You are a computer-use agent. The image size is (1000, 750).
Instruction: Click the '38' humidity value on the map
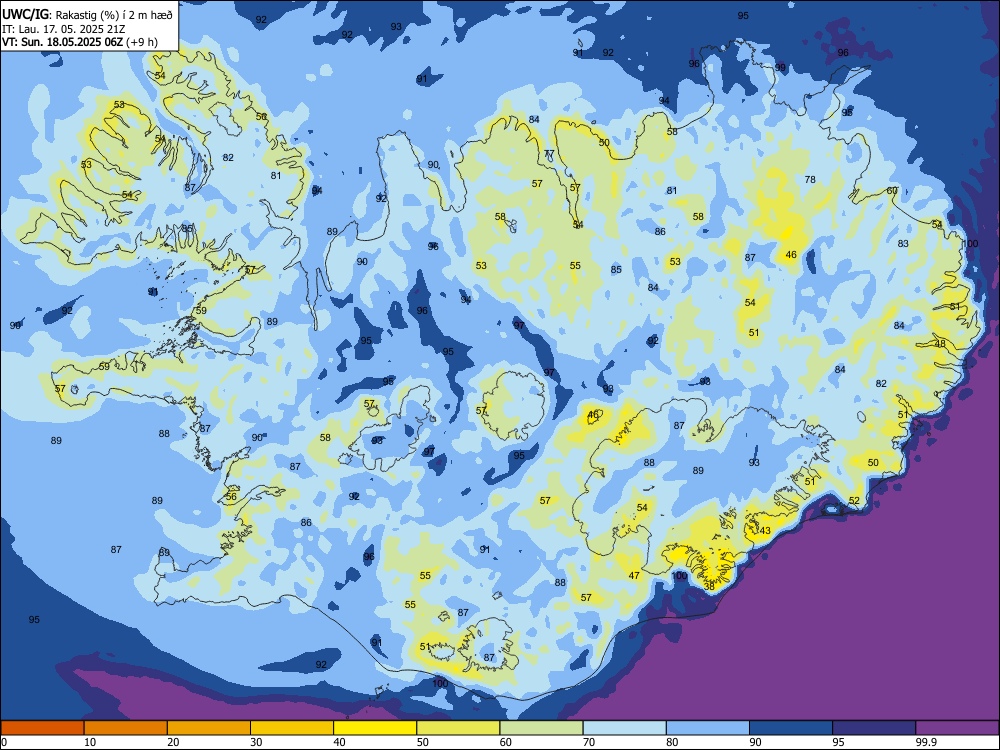click(x=709, y=587)
